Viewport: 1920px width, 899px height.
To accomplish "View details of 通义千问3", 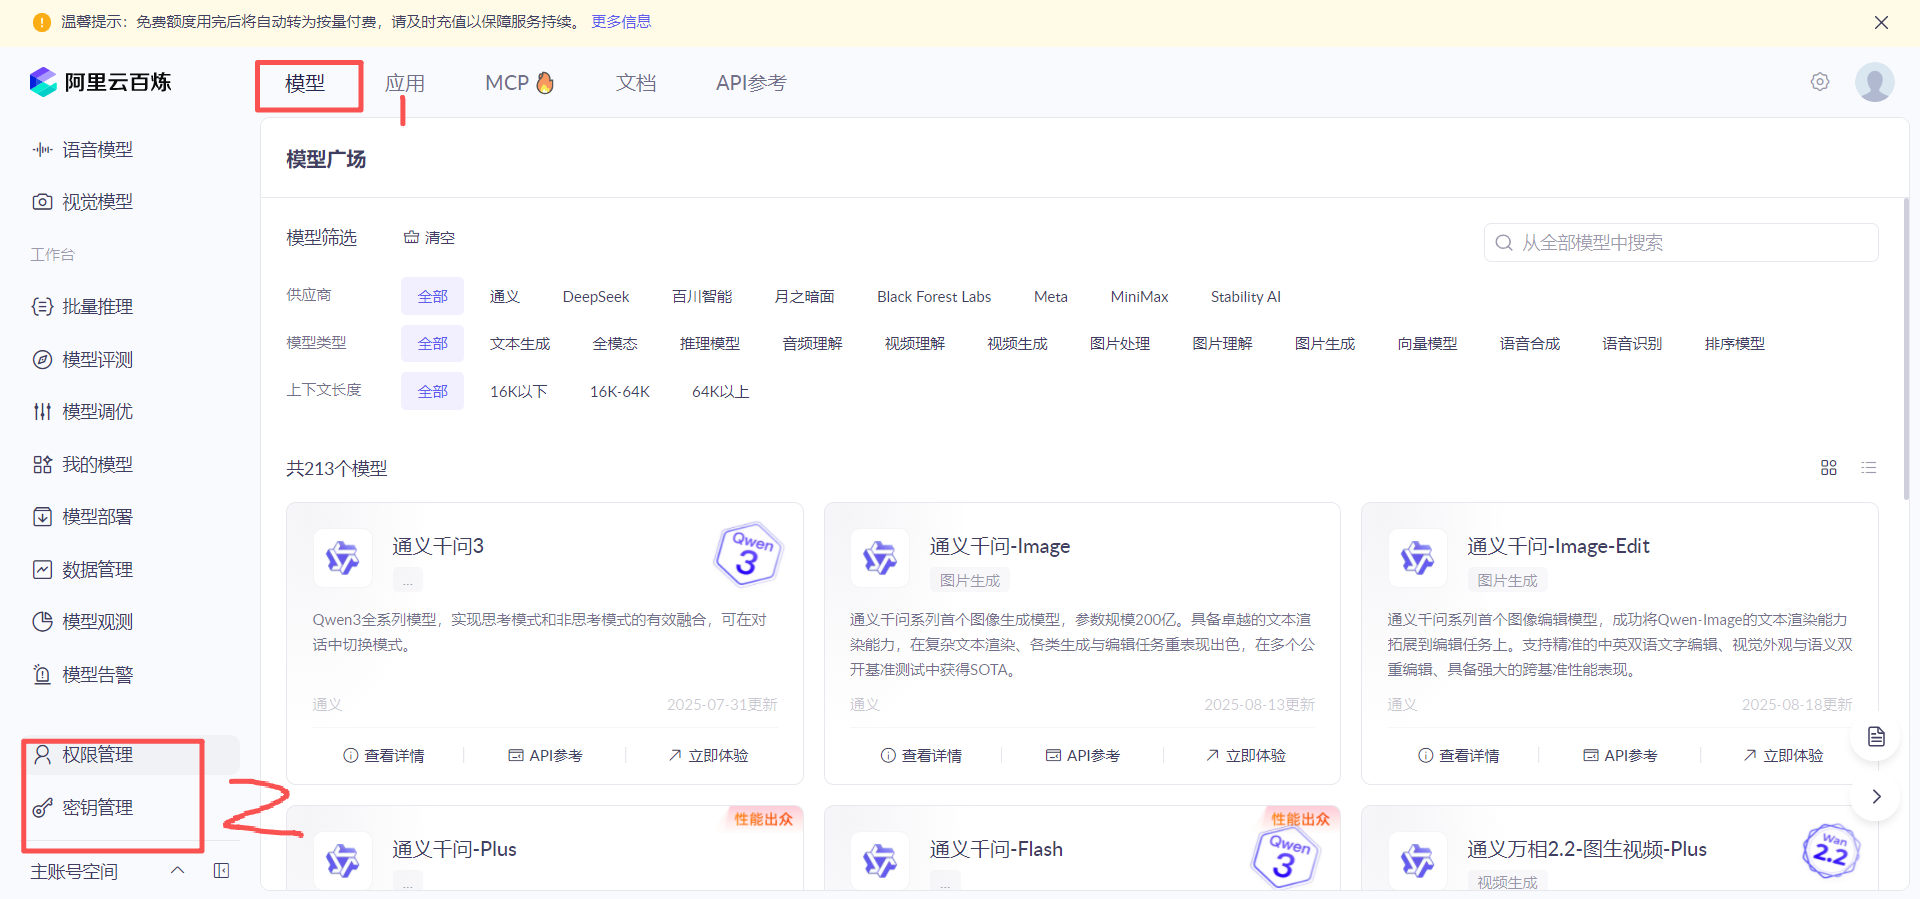I will (384, 756).
